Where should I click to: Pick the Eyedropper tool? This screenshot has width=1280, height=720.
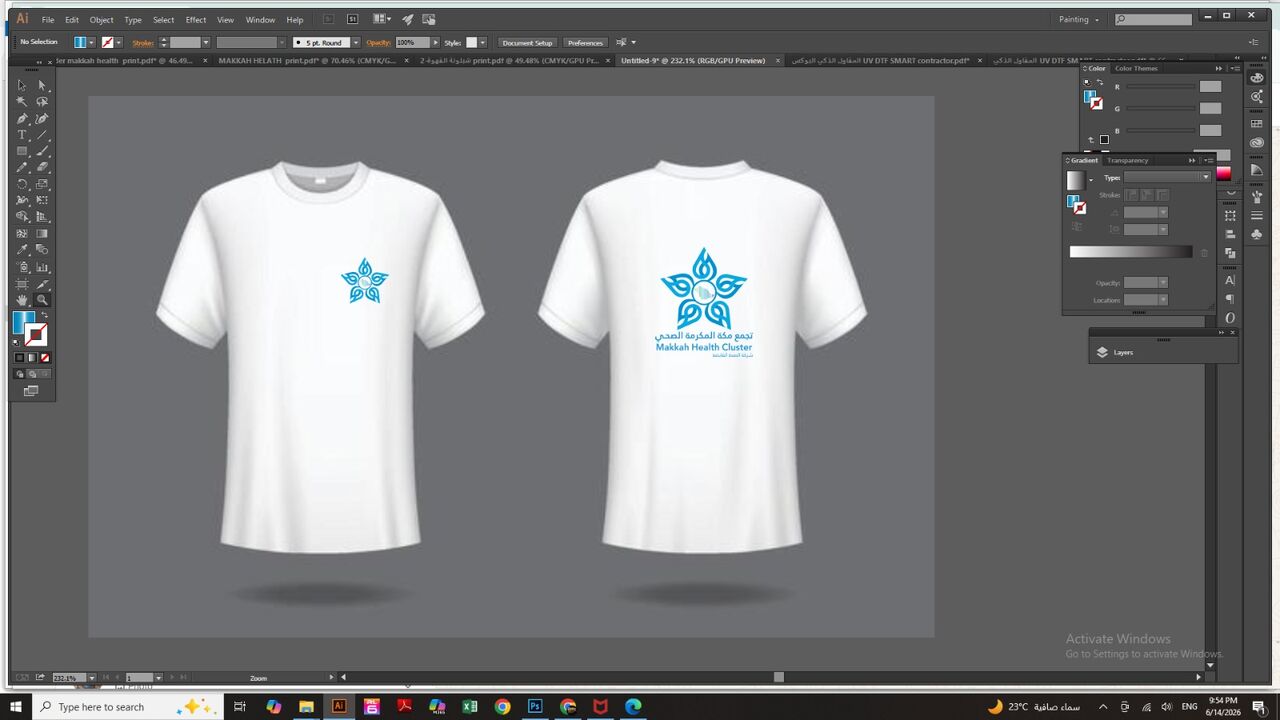pyautogui.click(x=22, y=250)
